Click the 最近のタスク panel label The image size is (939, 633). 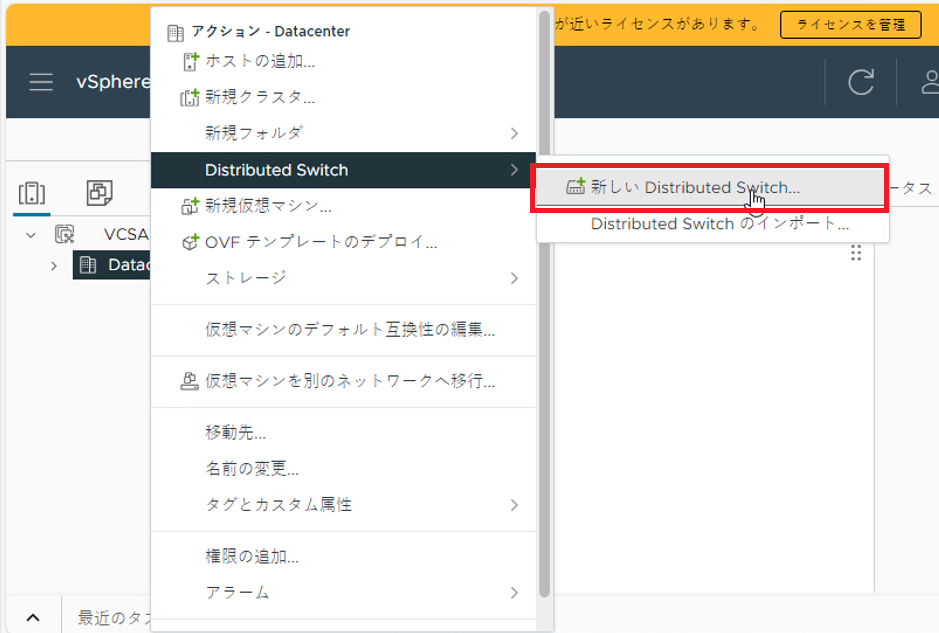point(114,617)
